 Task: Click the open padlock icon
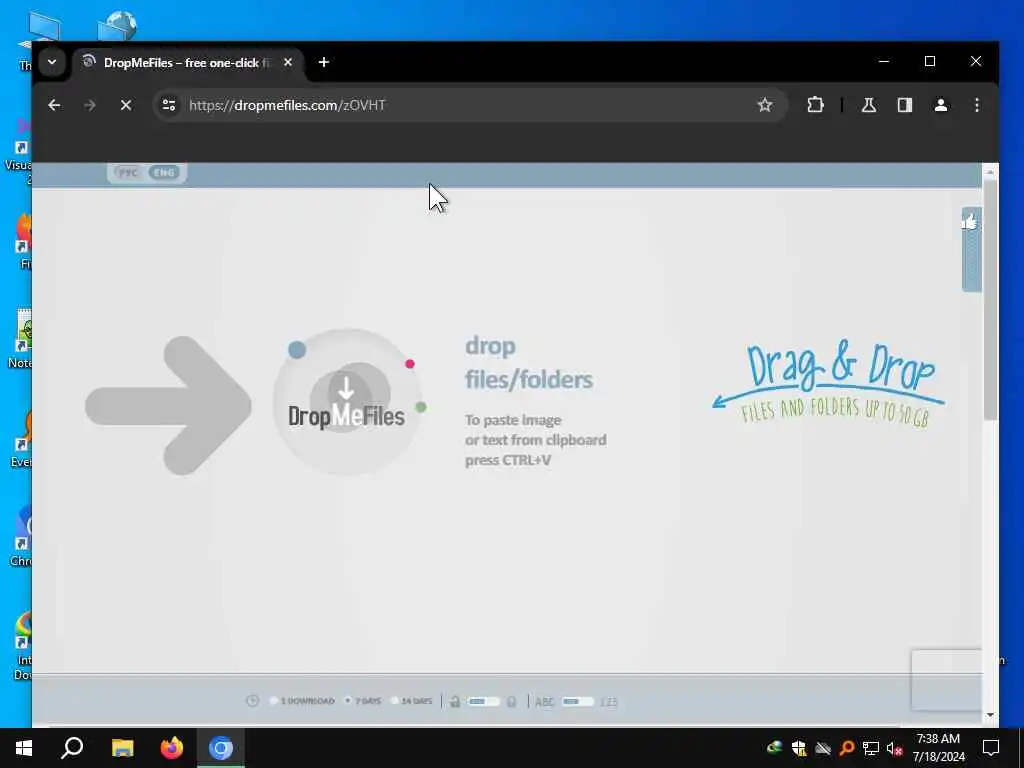[455, 701]
